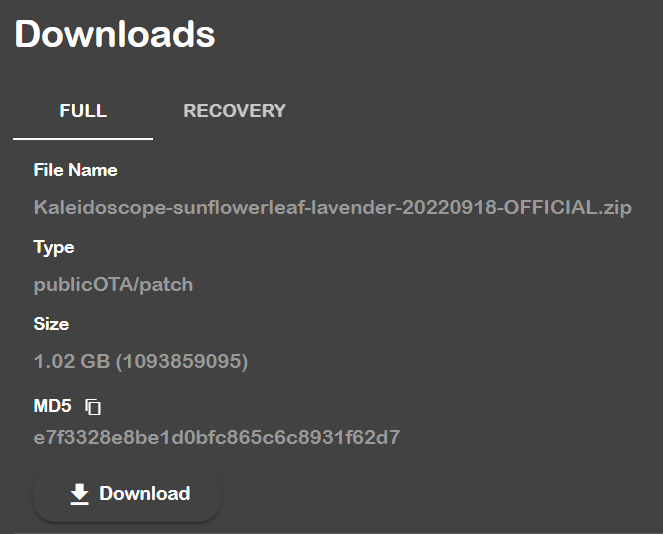Click the MD5 label
Screen dimensions: 663x534
point(53,406)
